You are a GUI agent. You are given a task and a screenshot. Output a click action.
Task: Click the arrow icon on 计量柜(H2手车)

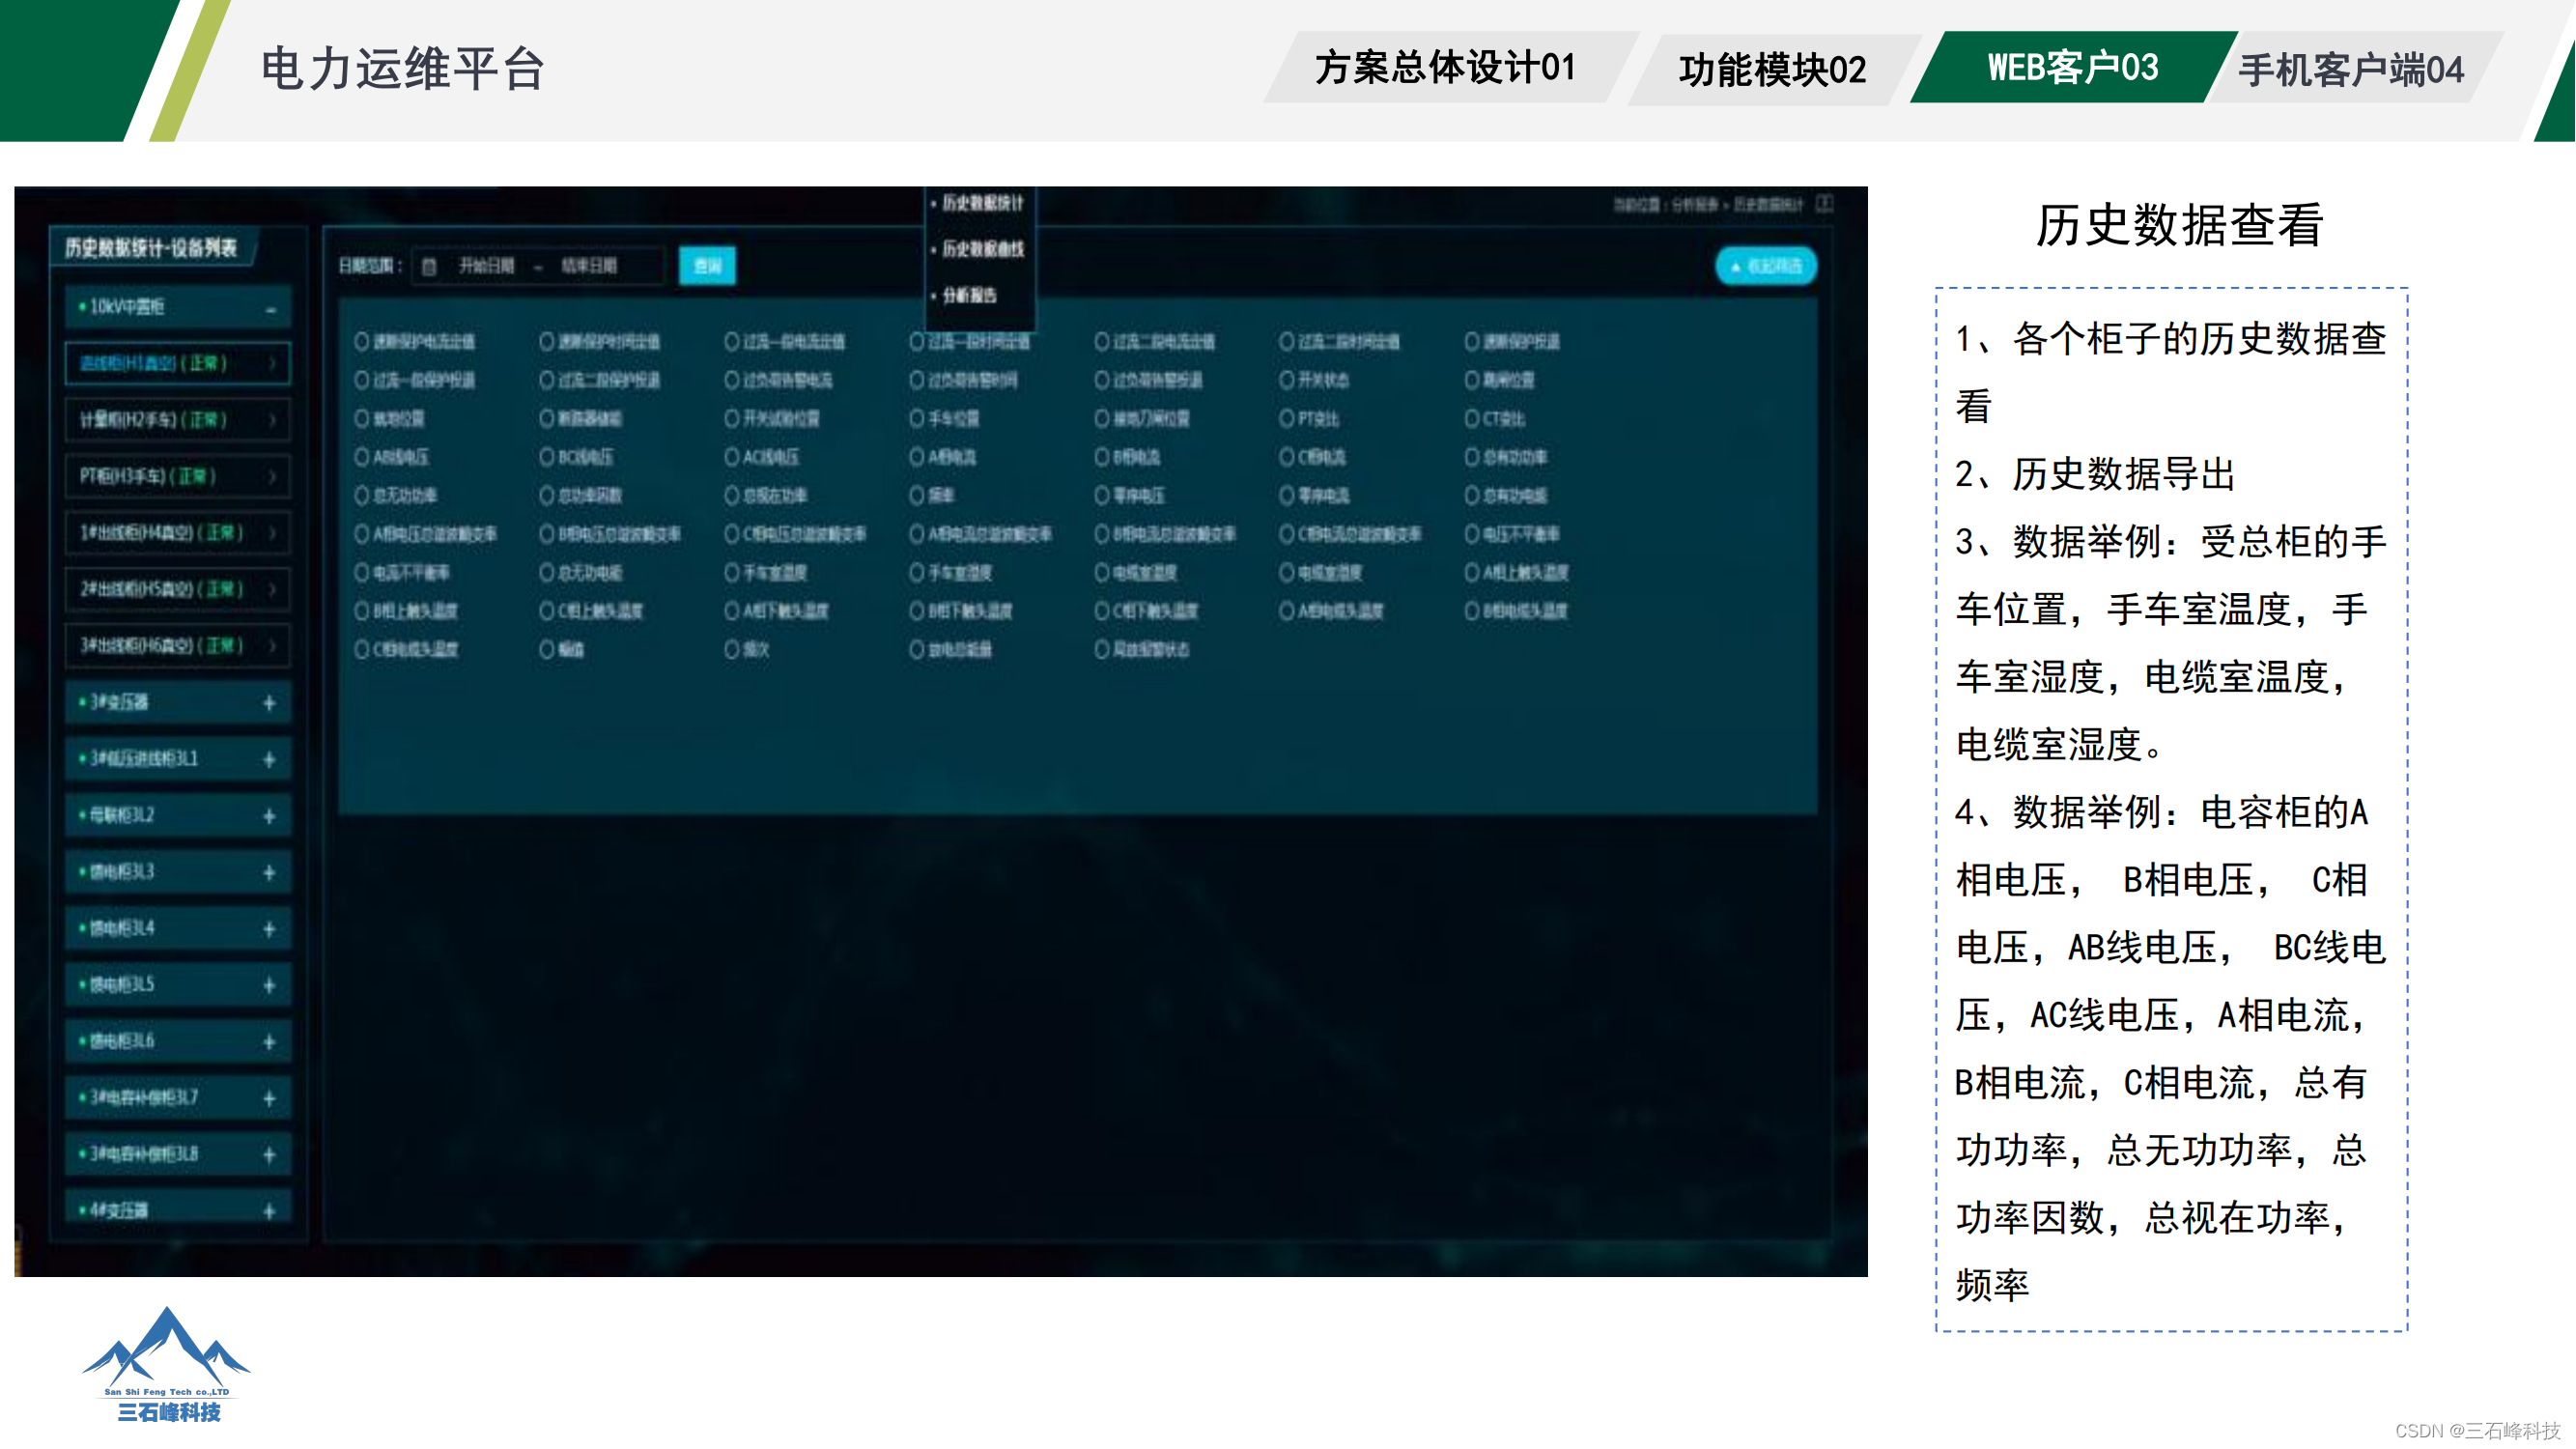[272, 420]
